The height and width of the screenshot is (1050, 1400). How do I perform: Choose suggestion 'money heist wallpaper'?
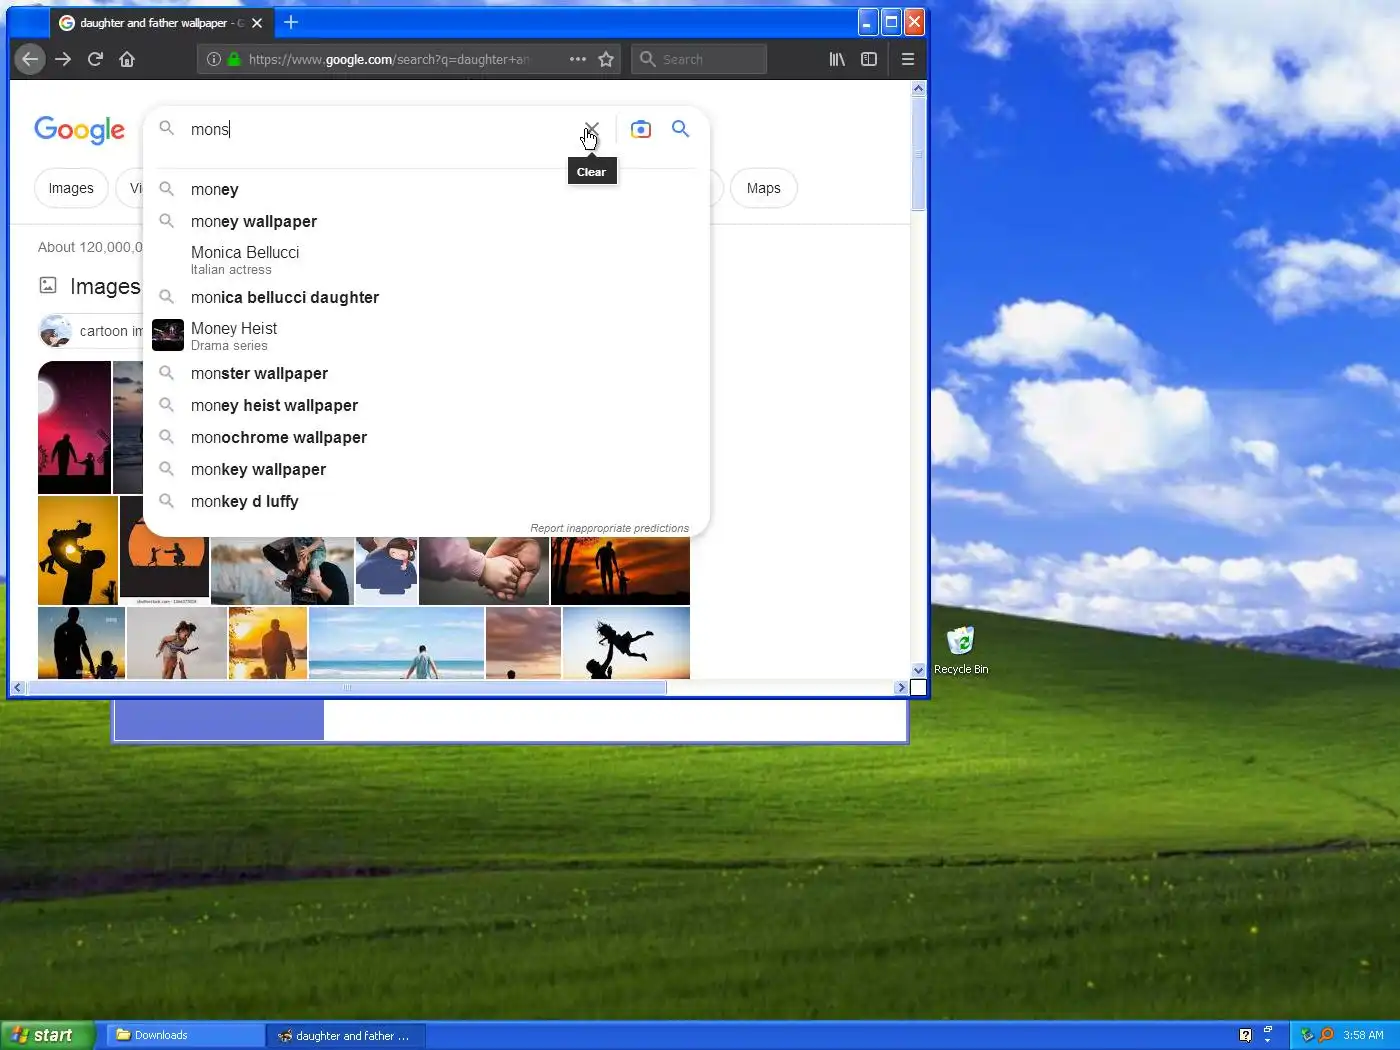pyautogui.click(x=427, y=405)
